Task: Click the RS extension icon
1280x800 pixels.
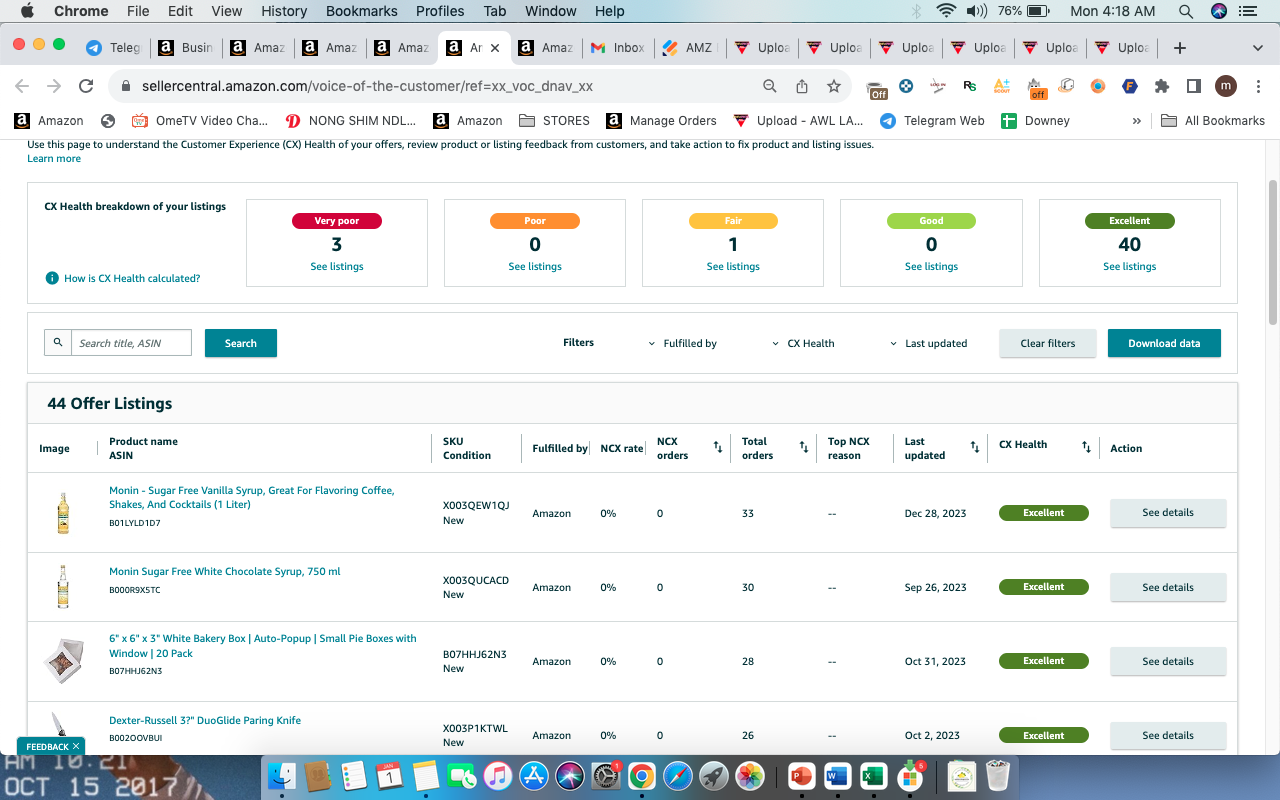Action: tap(970, 86)
